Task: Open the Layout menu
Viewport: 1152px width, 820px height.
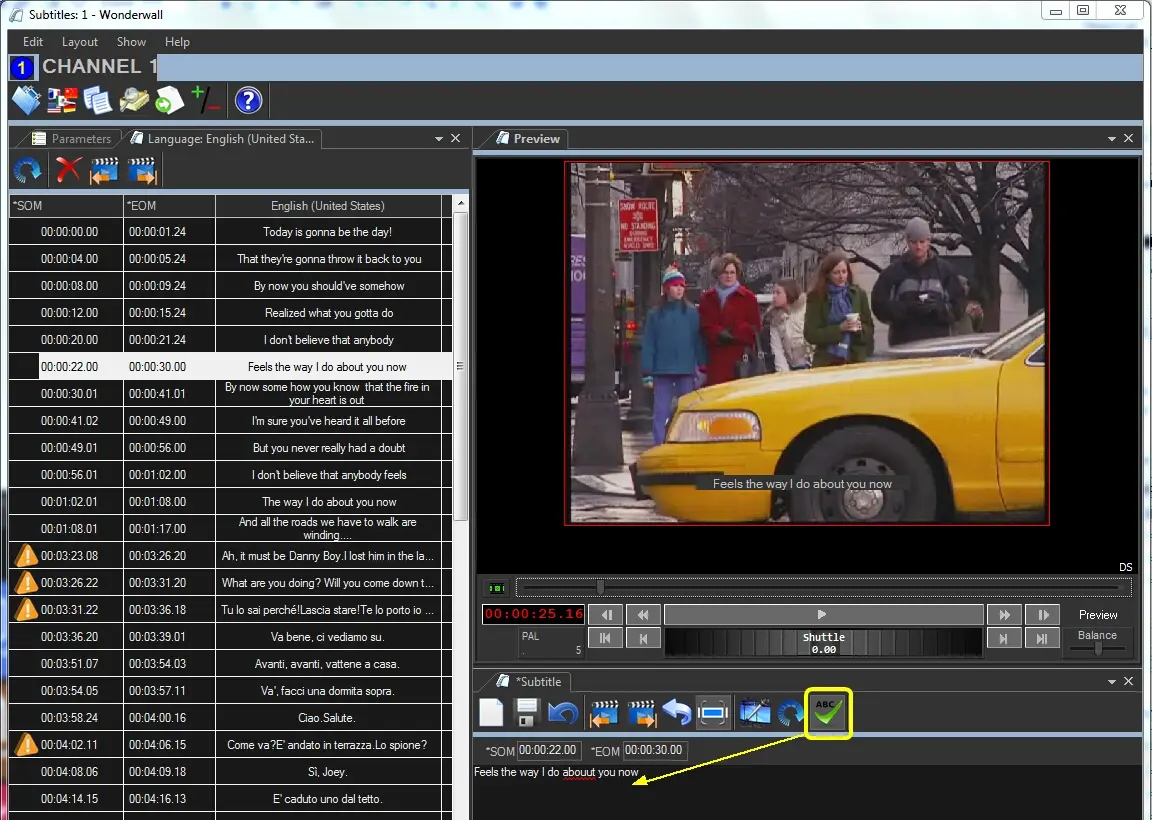Action: click(80, 42)
